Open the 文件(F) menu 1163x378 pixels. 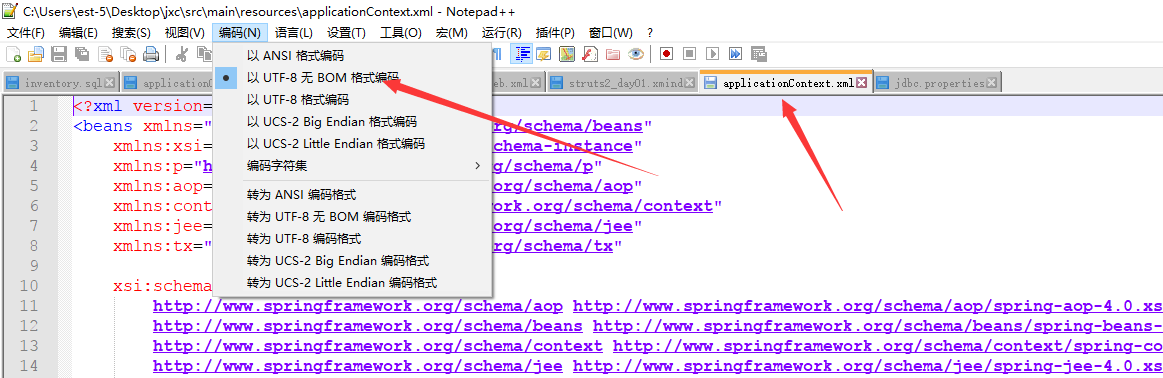click(x=26, y=33)
